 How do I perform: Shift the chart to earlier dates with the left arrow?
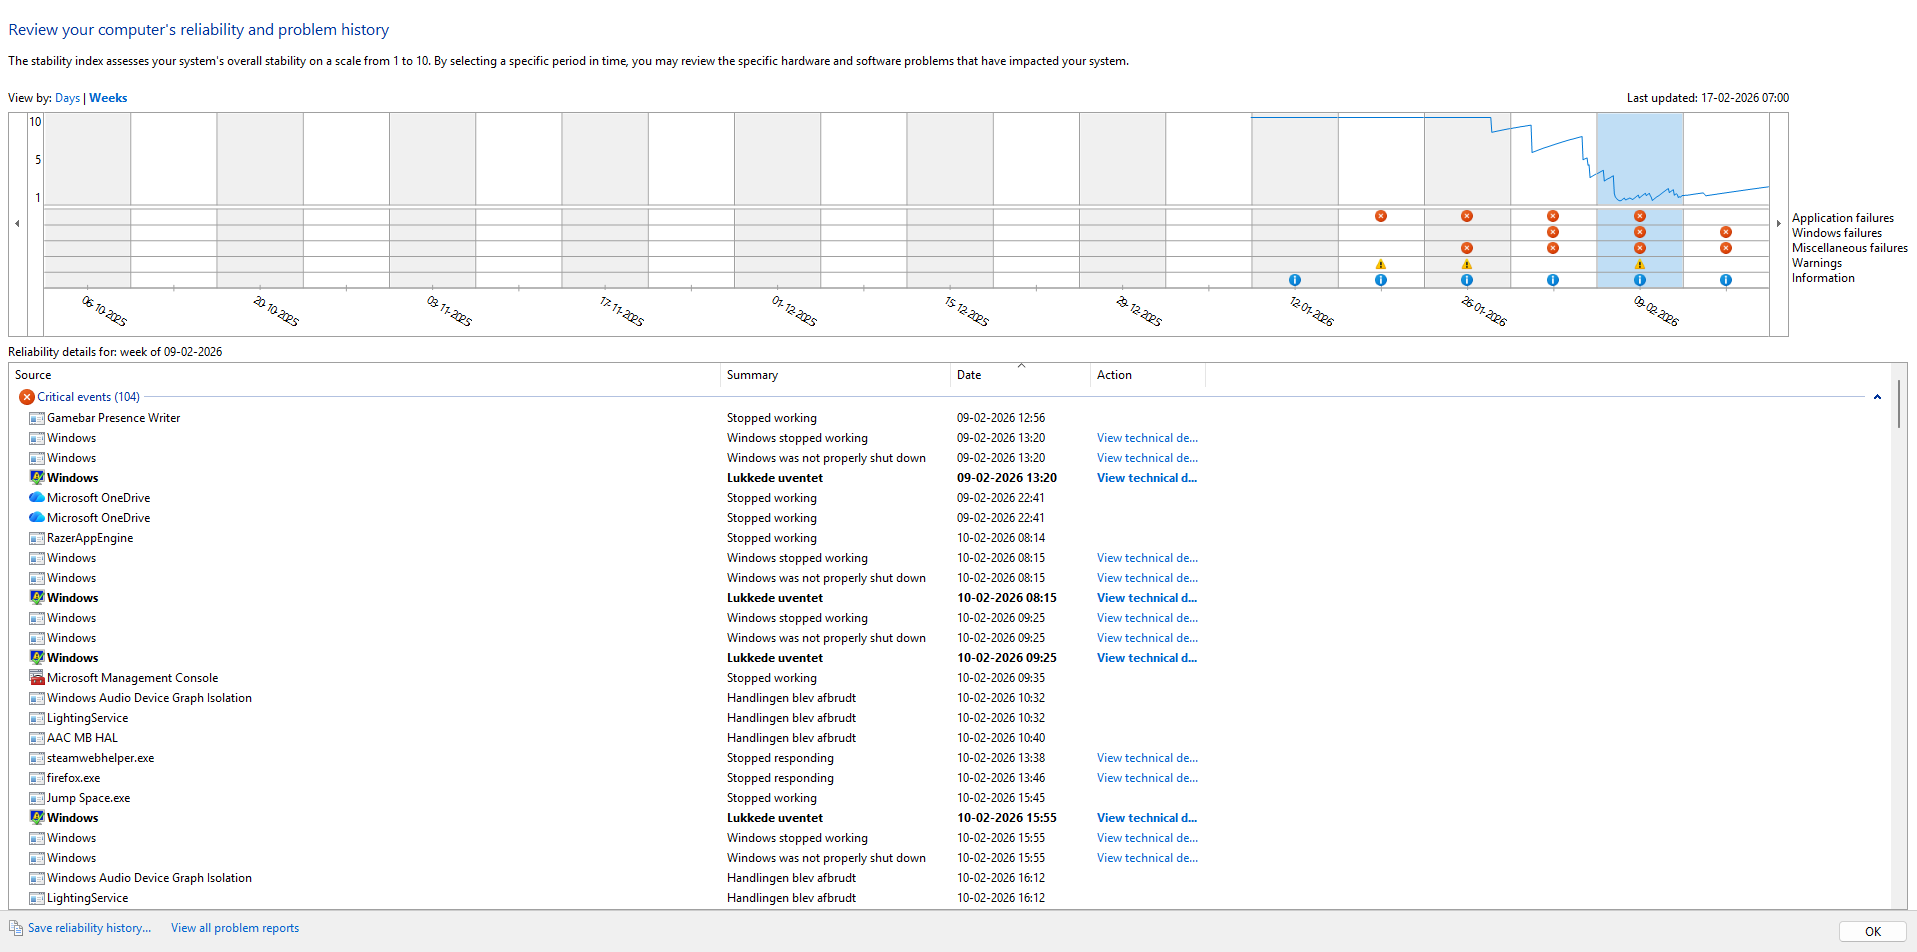coord(17,223)
